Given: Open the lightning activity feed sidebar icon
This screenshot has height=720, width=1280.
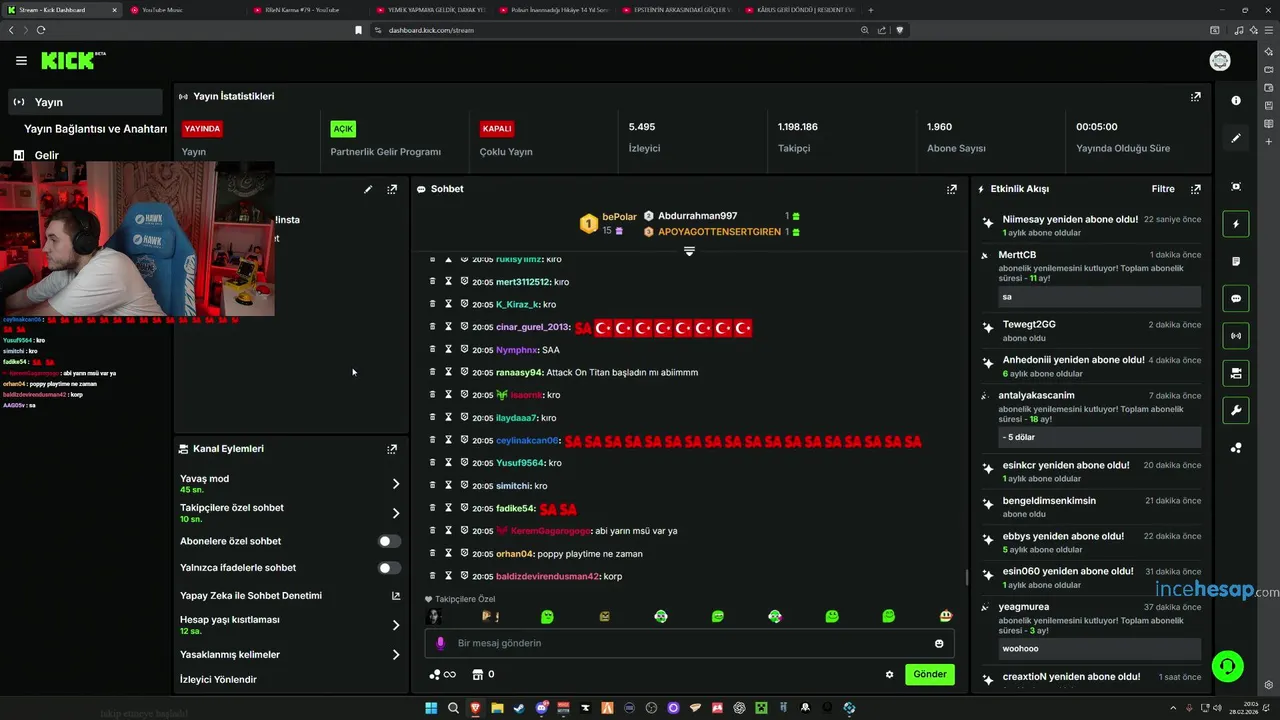Looking at the screenshot, I should pyautogui.click(x=1236, y=224).
